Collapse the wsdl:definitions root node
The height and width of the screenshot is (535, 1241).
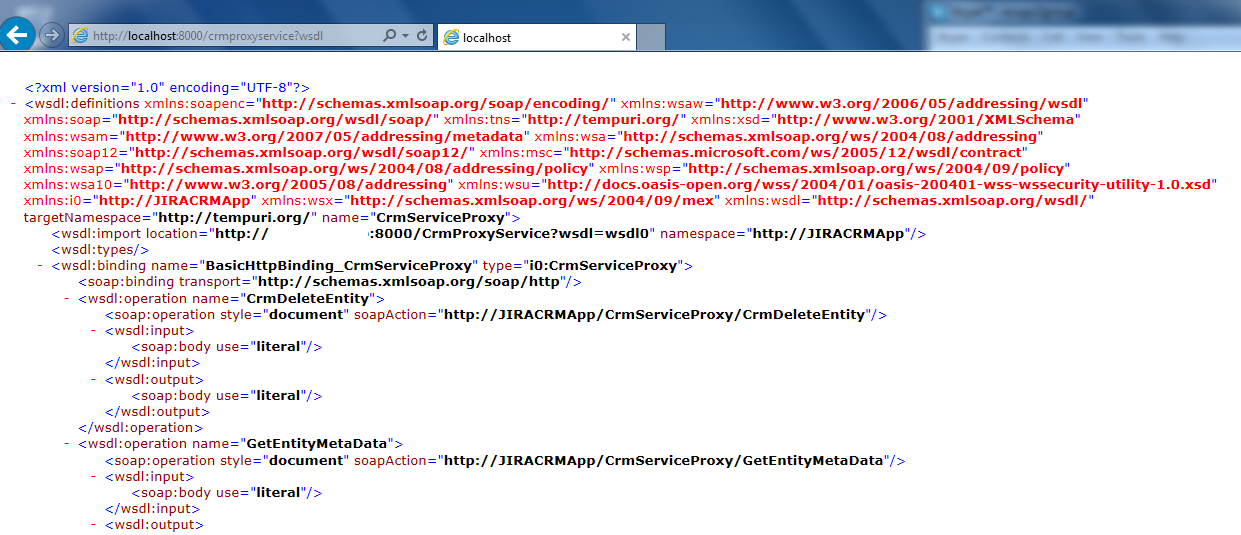pos(13,103)
